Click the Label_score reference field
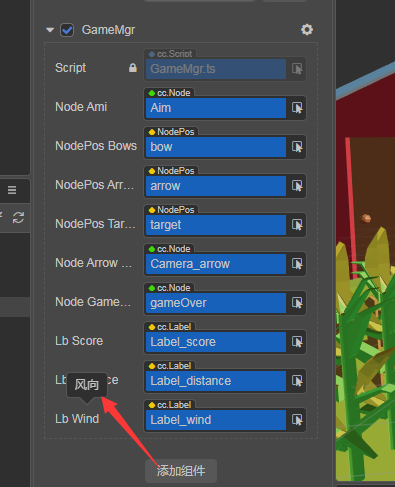 (216, 342)
